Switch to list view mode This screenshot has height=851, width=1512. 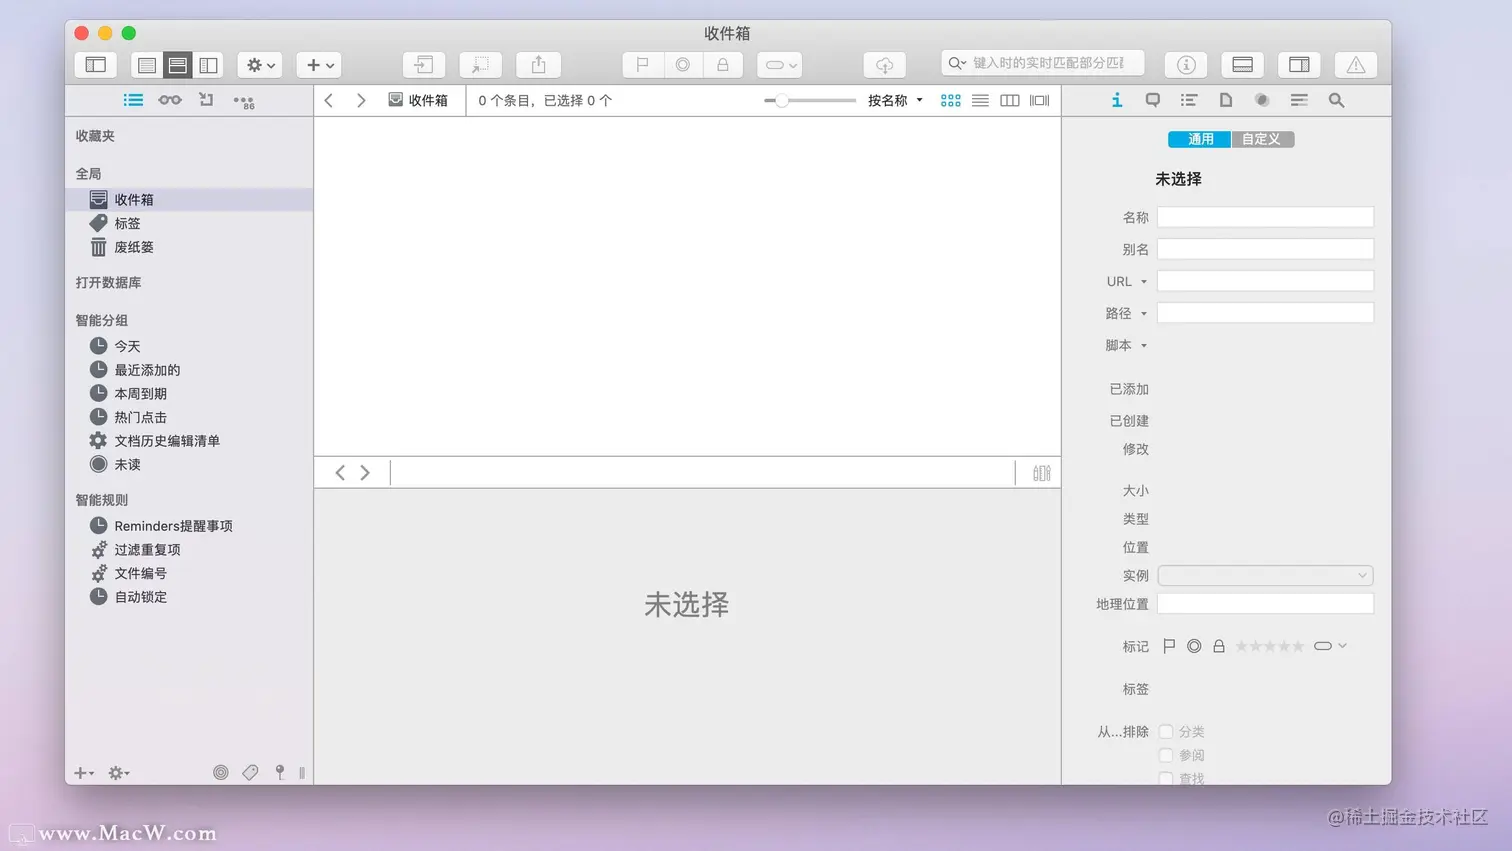click(x=980, y=100)
